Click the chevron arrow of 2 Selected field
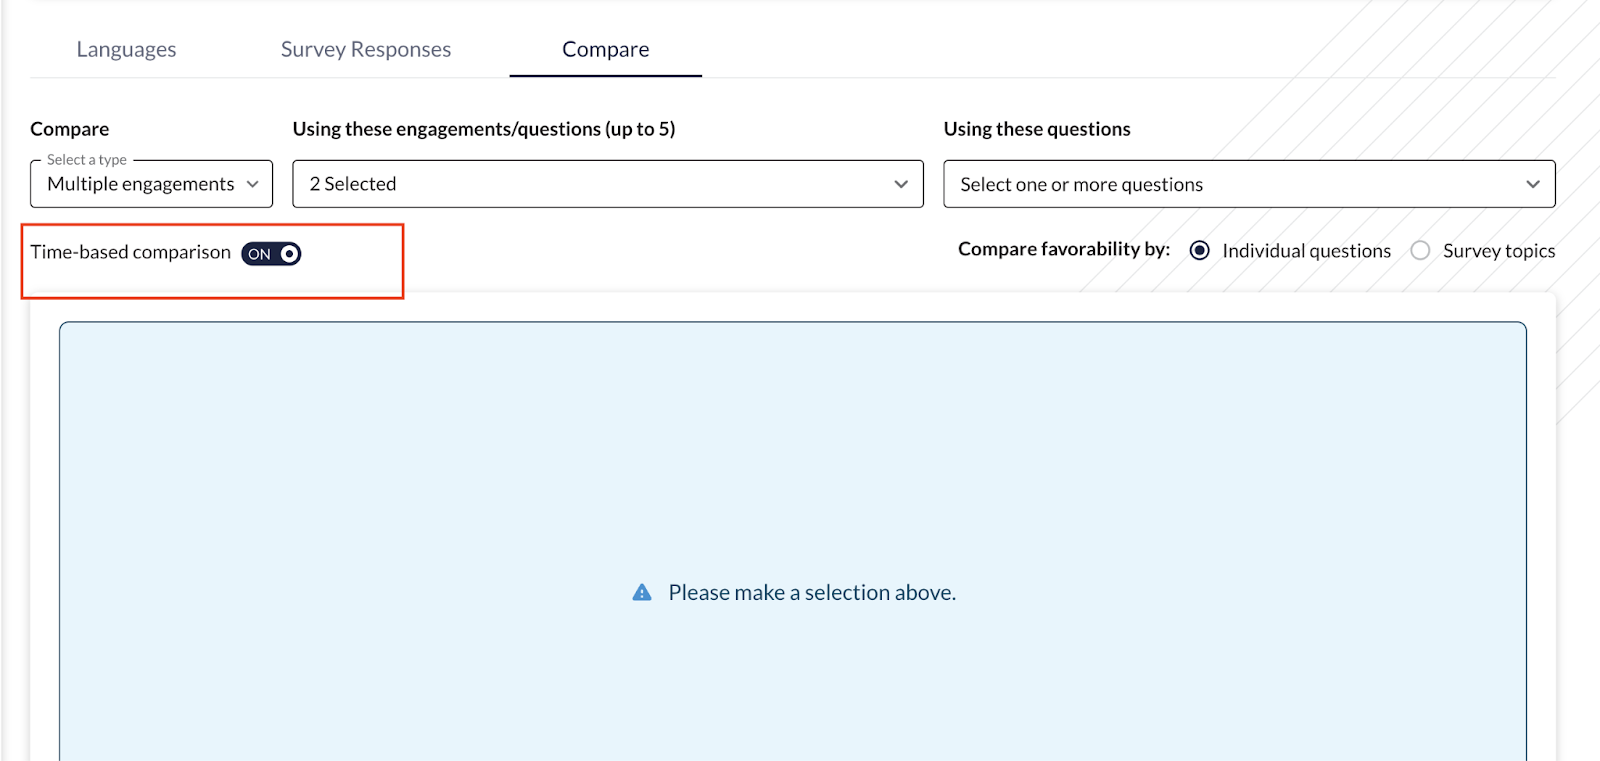Image resolution: width=1600 pixels, height=761 pixels. click(901, 184)
